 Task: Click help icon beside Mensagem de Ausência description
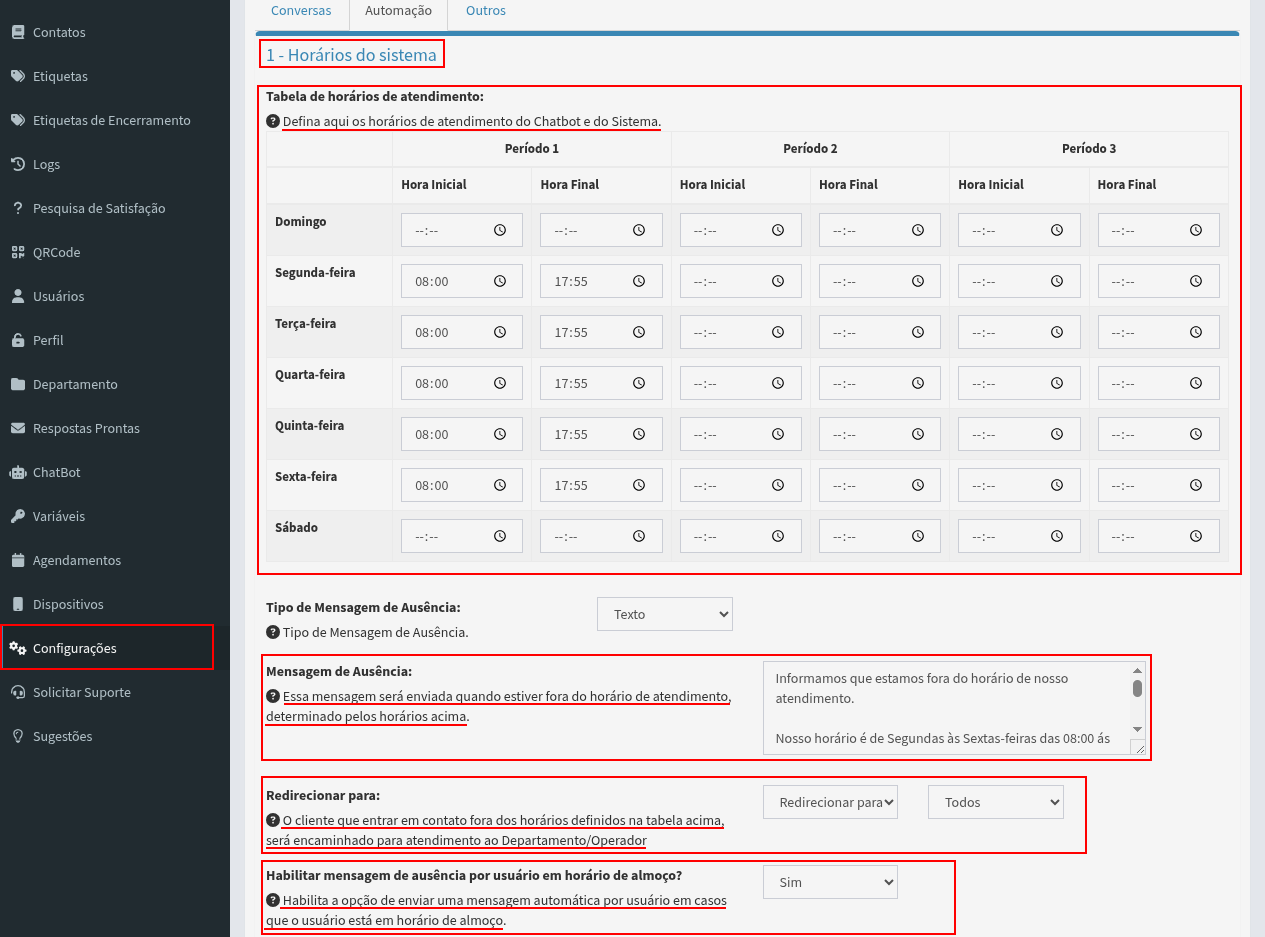pos(272,696)
